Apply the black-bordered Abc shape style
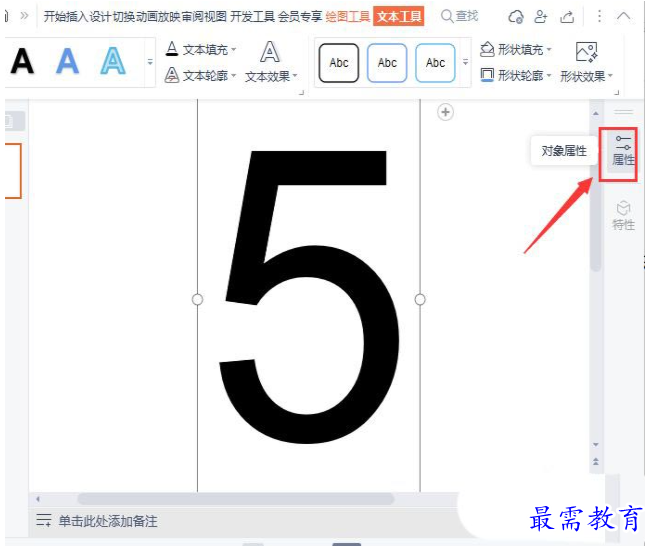 (339, 63)
